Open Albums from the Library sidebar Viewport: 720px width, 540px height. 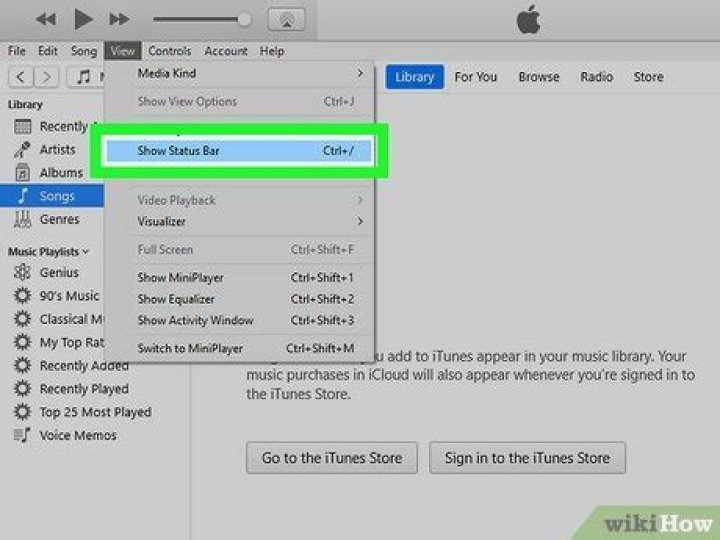pos(60,172)
